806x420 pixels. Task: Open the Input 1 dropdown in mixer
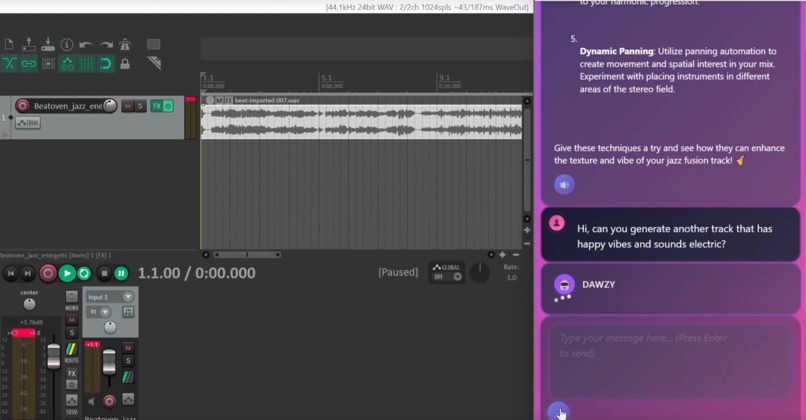tap(110, 297)
